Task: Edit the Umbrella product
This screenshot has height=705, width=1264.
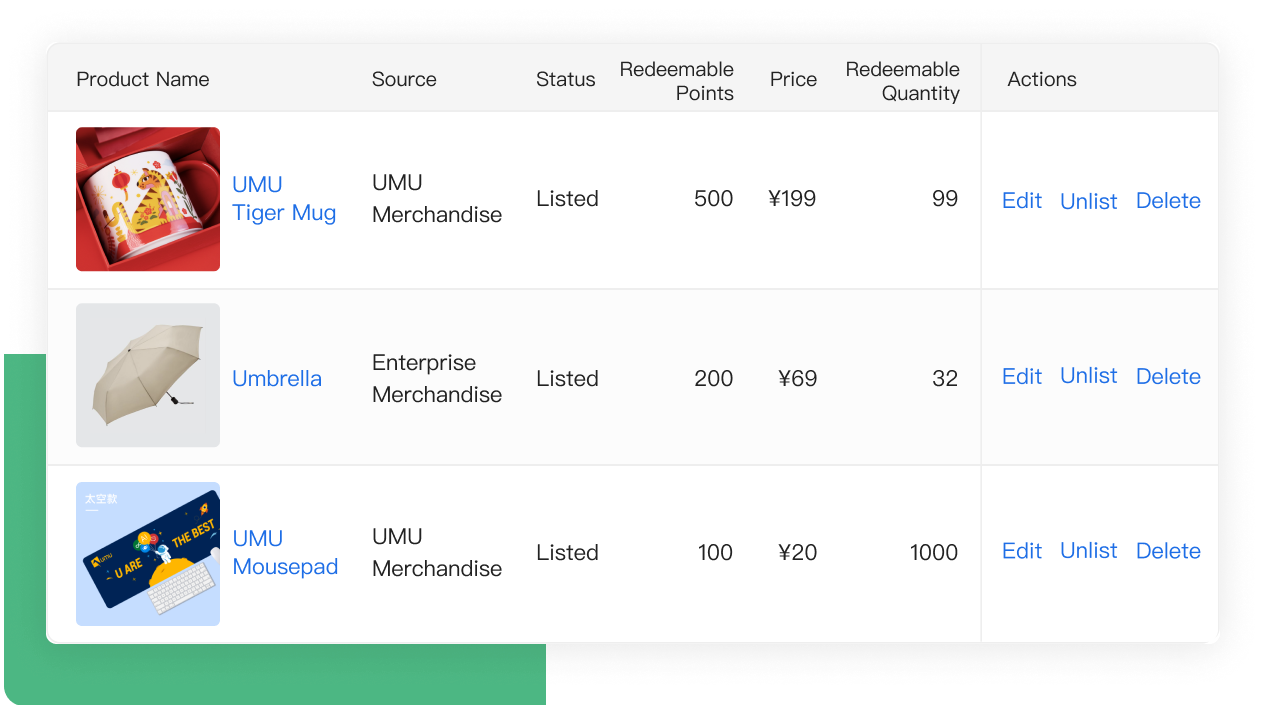Action: click(x=1022, y=376)
